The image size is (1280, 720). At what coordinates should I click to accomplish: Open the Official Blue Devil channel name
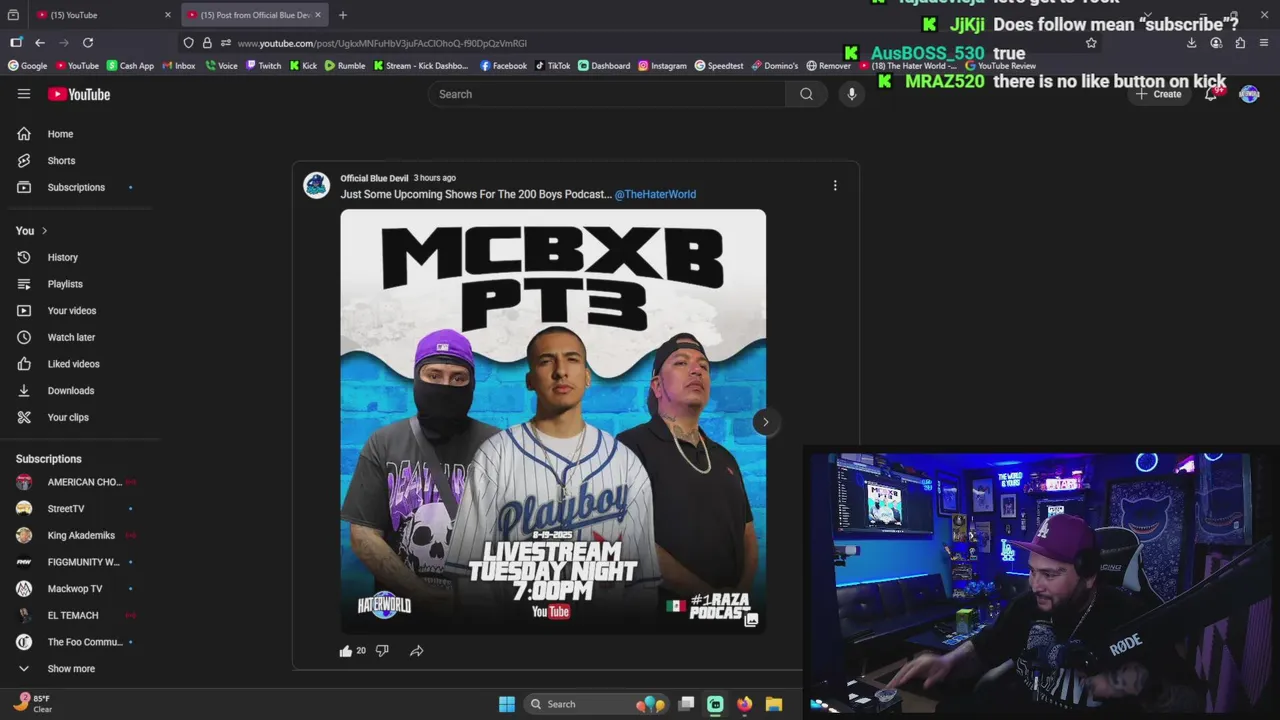click(374, 178)
